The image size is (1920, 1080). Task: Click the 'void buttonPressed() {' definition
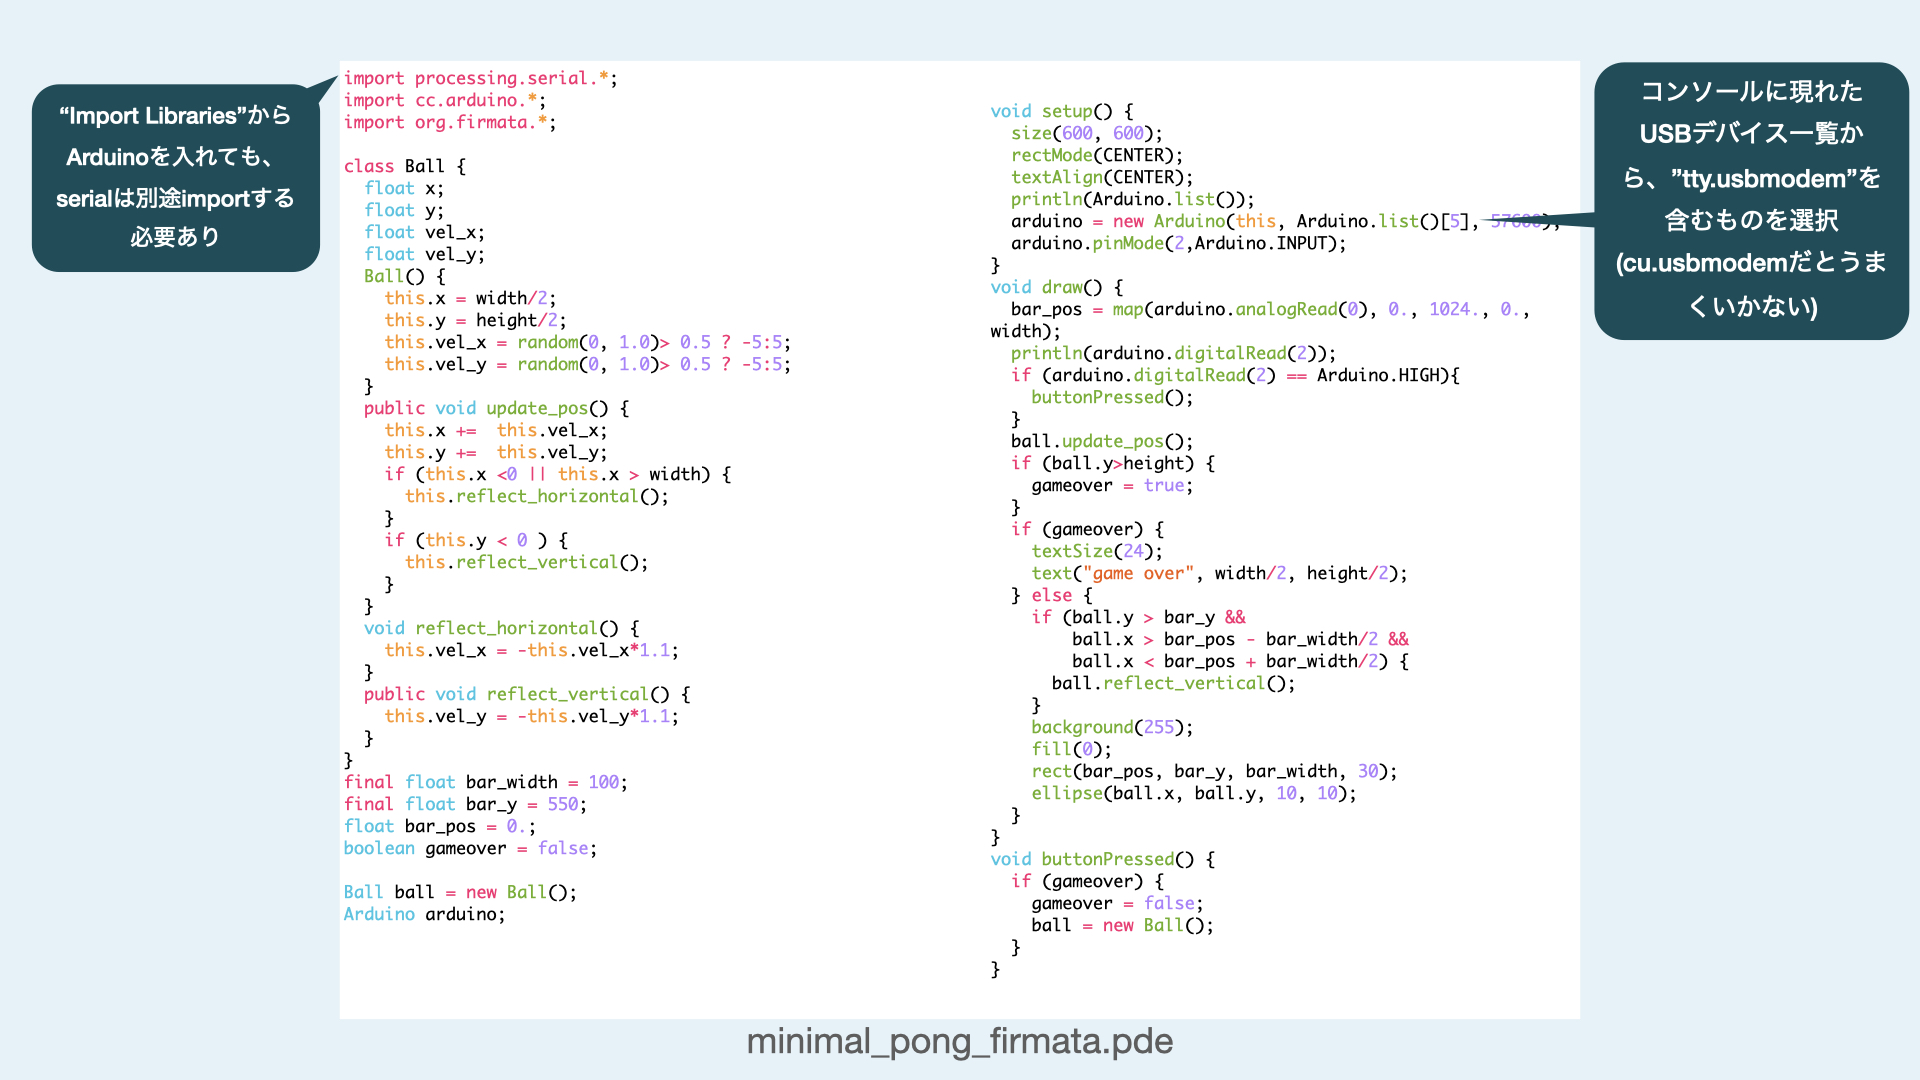pyautogui.click(x=1102, y=859)
